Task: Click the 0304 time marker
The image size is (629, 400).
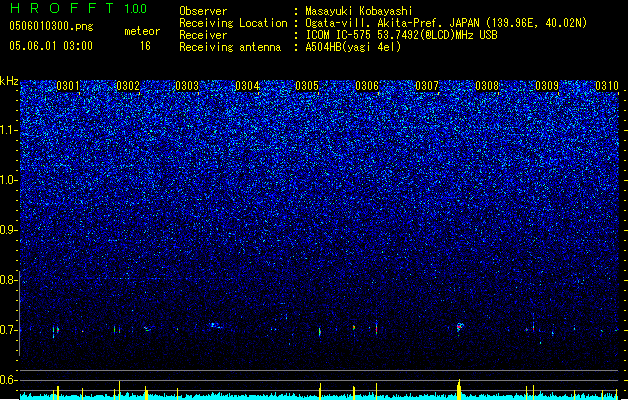Action: tap(248, 86)
